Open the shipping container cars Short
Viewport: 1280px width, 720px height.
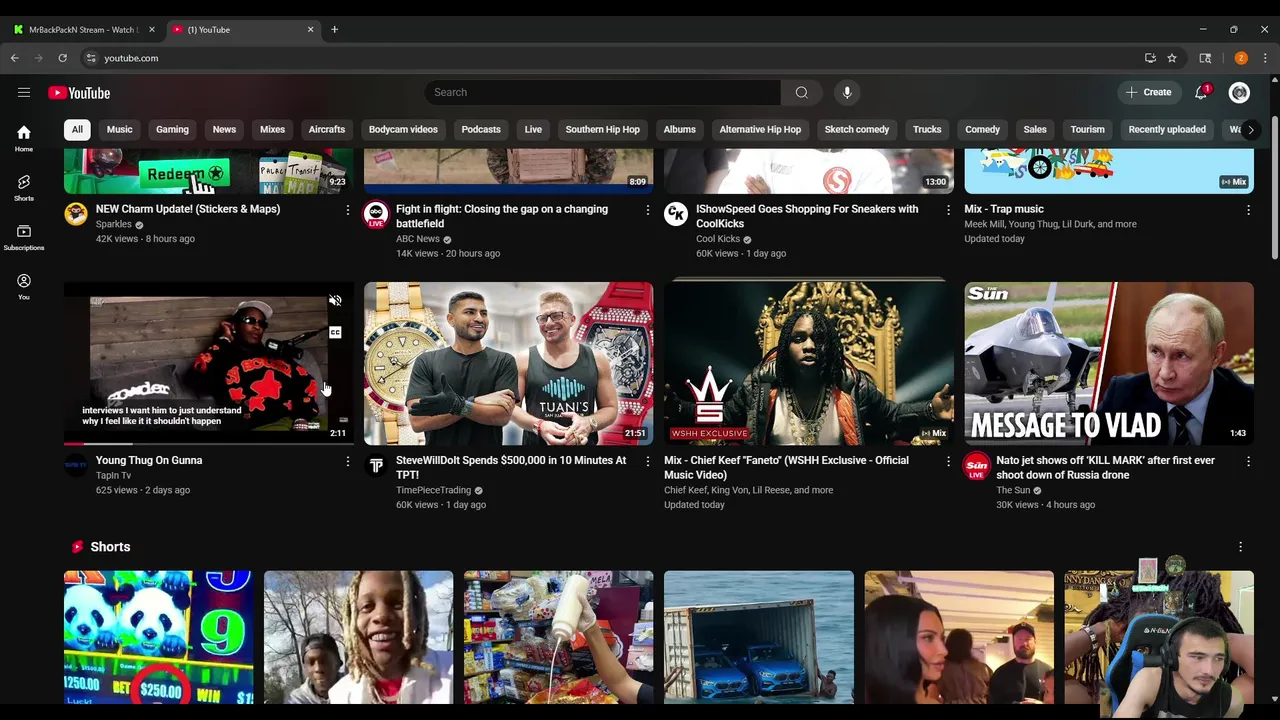[x=759, y=637]
